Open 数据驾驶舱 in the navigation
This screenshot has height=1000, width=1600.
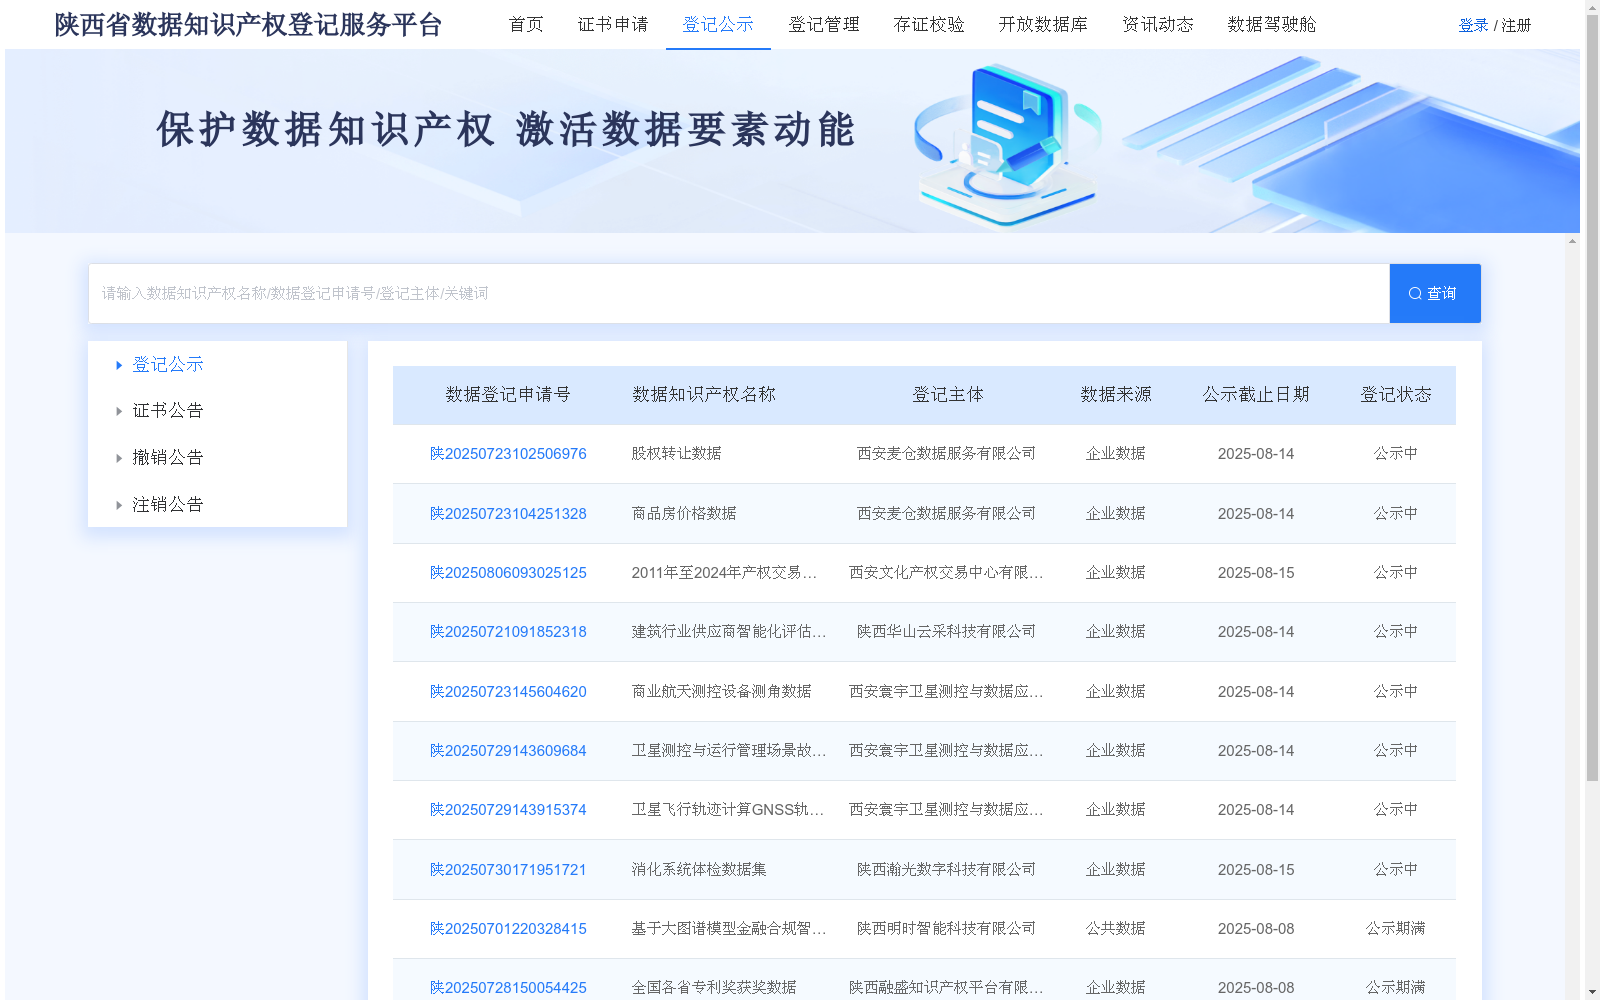[x=1272, y=24]
